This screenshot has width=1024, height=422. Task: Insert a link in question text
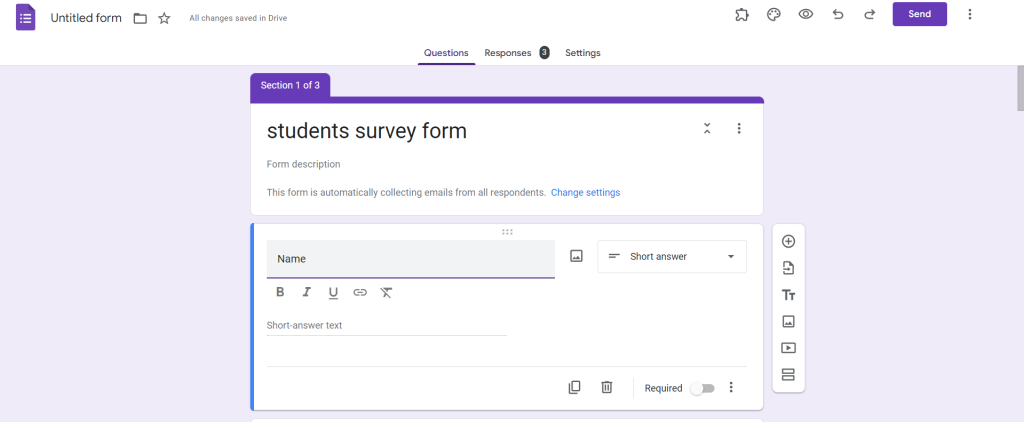360,292
